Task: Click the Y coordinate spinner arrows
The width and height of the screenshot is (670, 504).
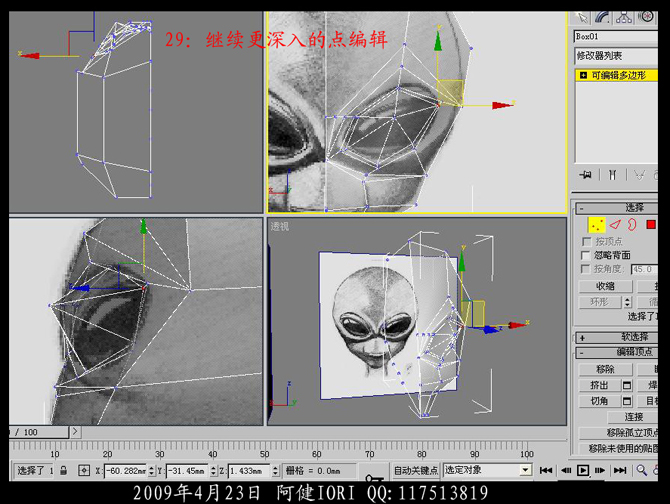Action: (x=213, y=471)
